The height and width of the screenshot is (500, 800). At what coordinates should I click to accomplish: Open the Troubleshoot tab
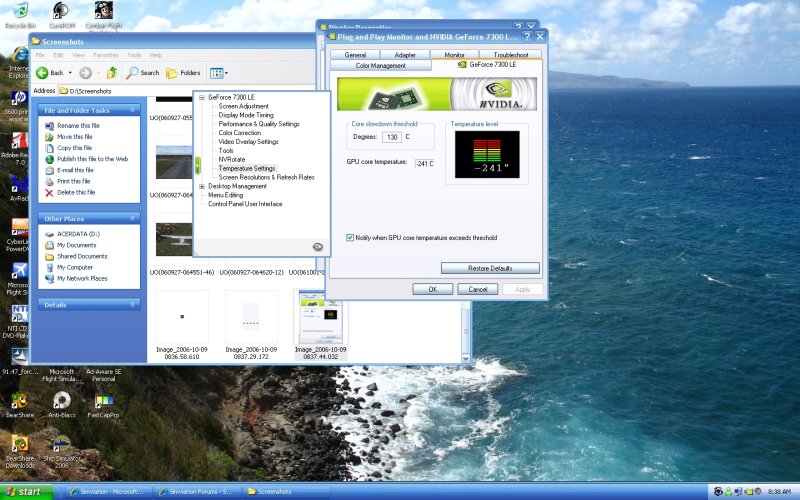click(510, 55)
